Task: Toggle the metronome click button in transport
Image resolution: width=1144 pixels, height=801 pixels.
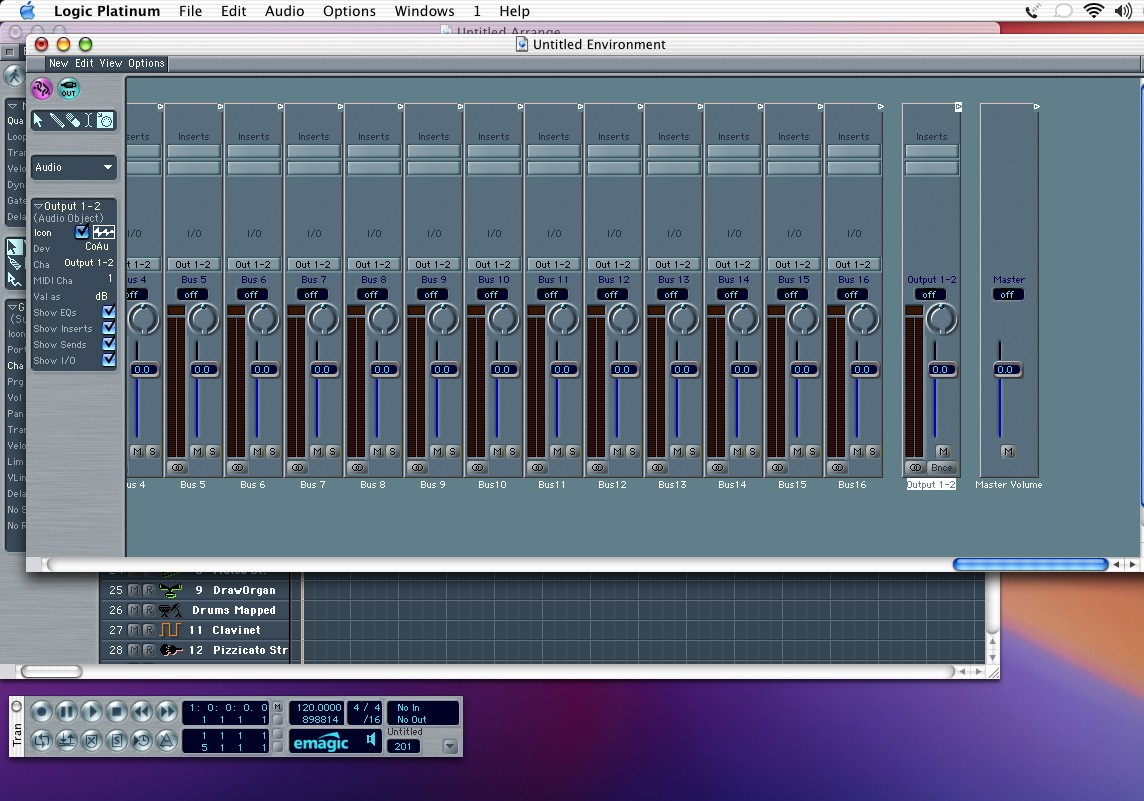Action: tap(167, 741)
